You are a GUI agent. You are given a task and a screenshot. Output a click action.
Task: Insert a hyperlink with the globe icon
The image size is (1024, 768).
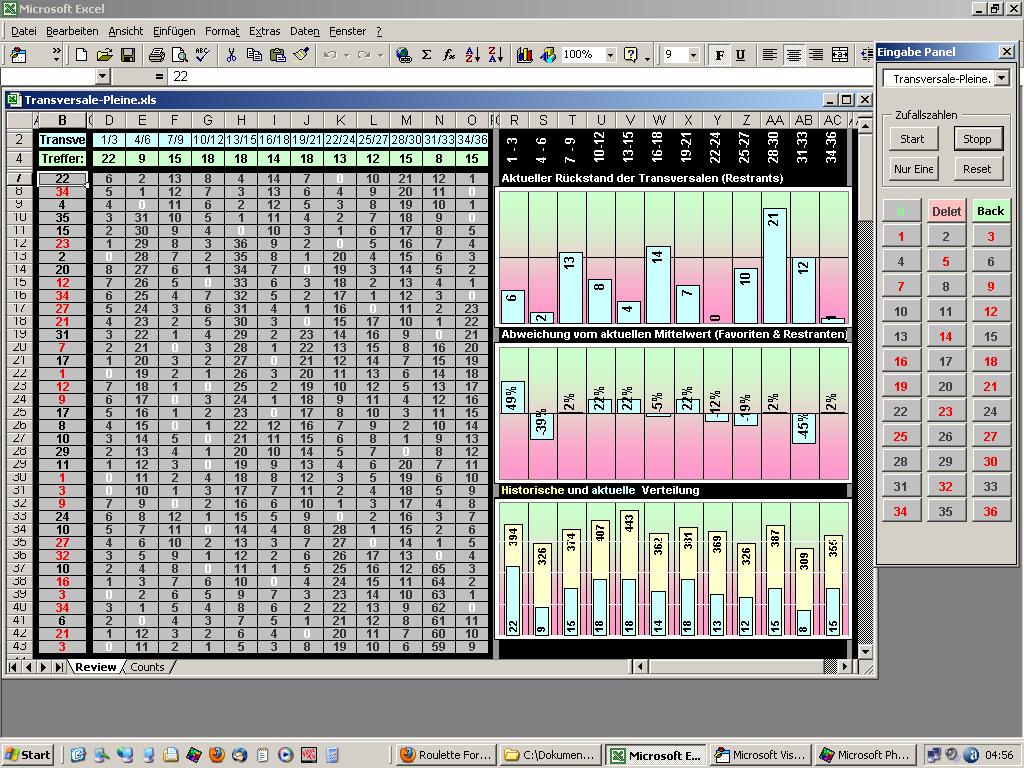click(x=404, y=55)
